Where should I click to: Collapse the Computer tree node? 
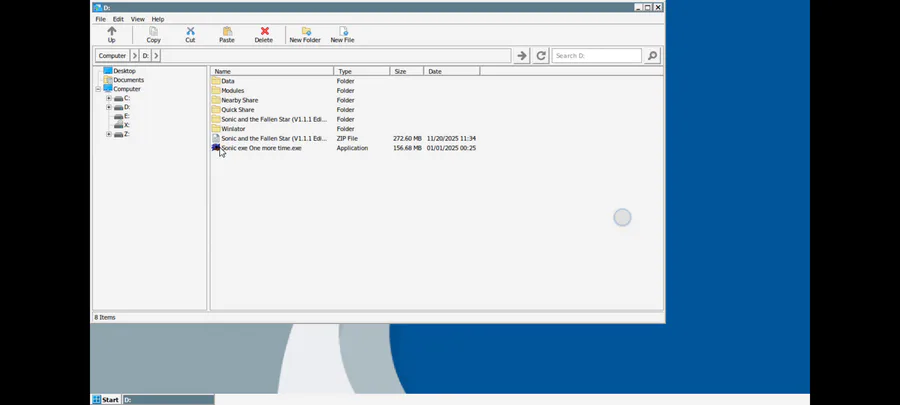(x=98, y=89)
